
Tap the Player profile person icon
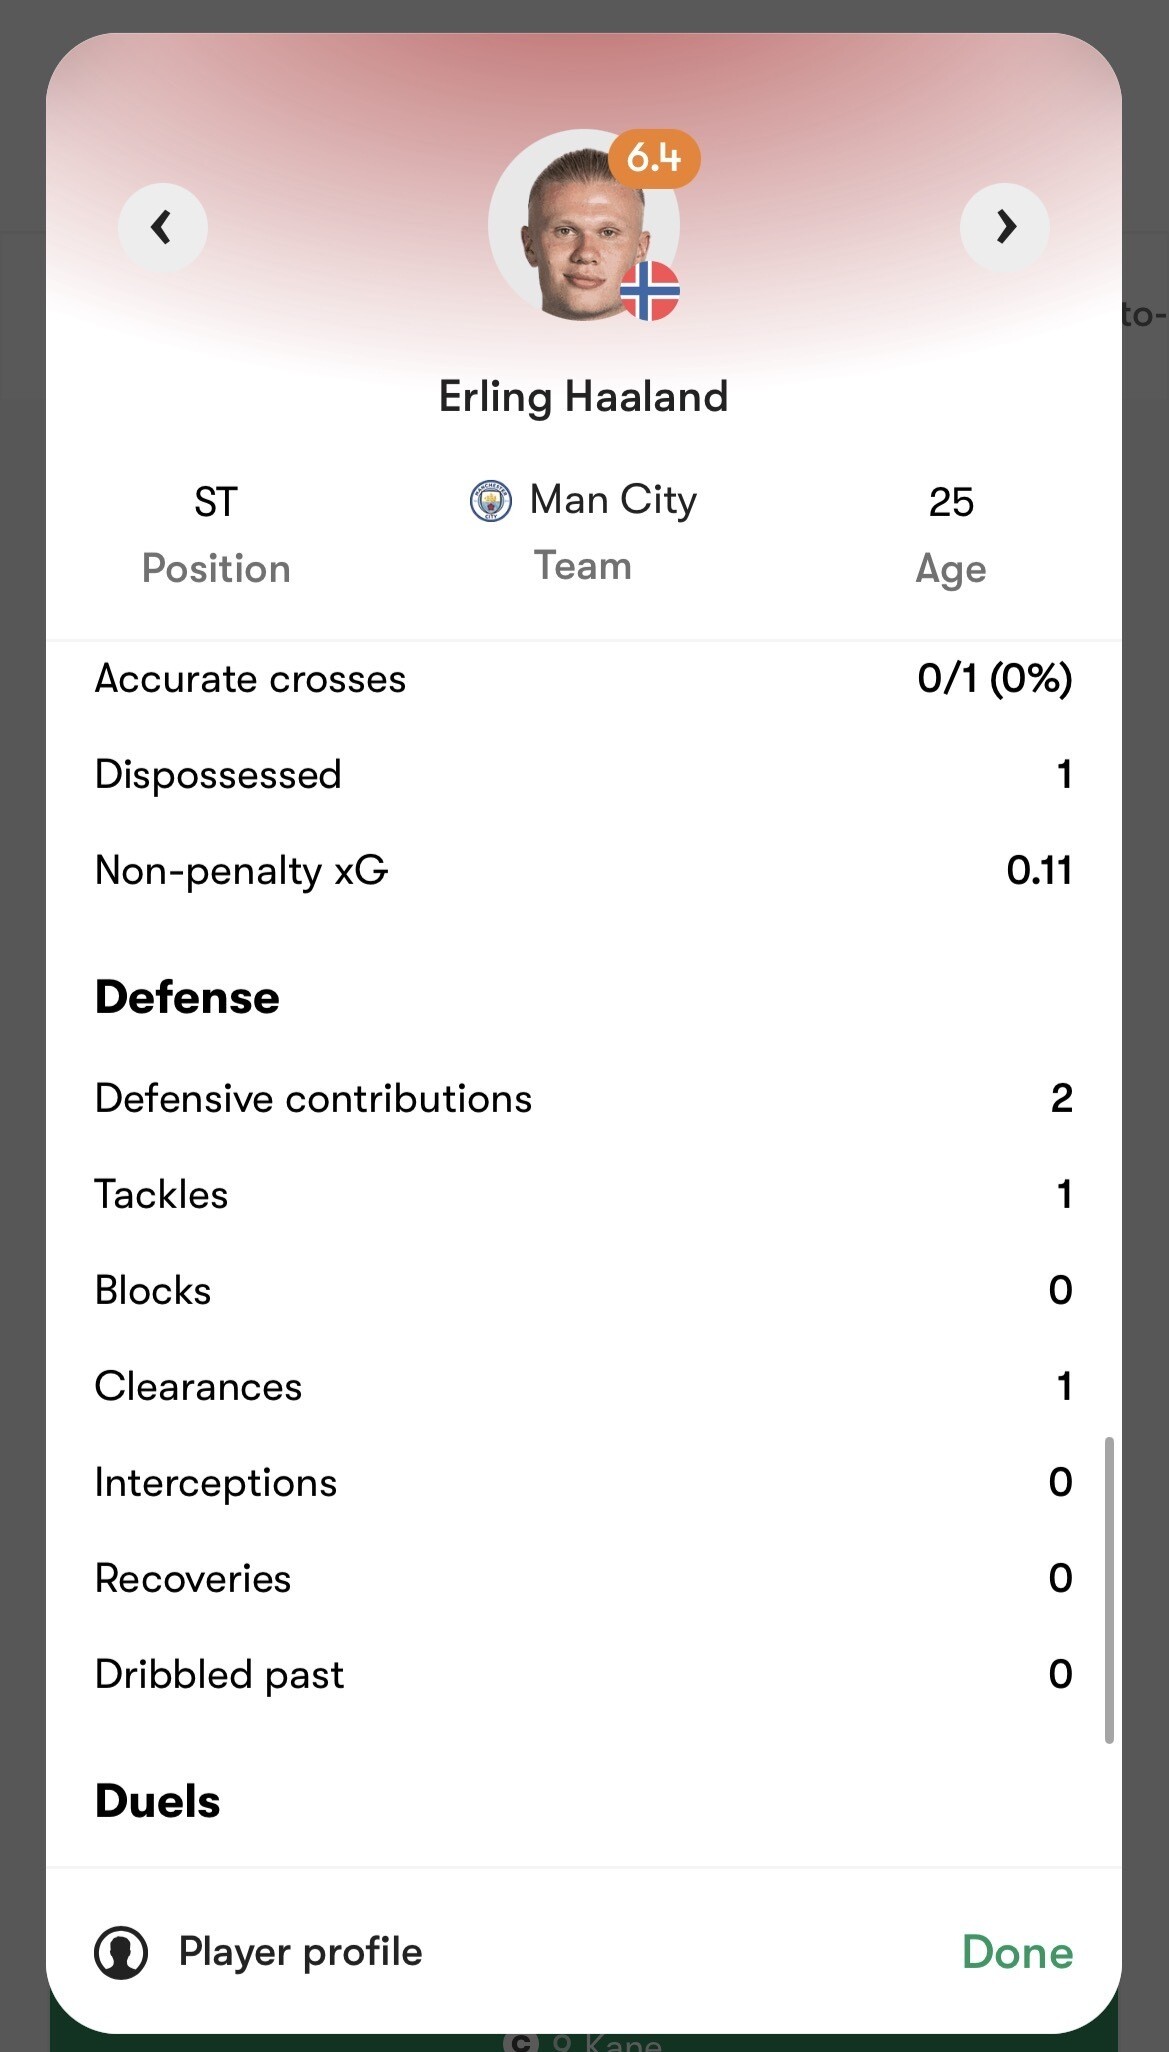[121, 1953]
